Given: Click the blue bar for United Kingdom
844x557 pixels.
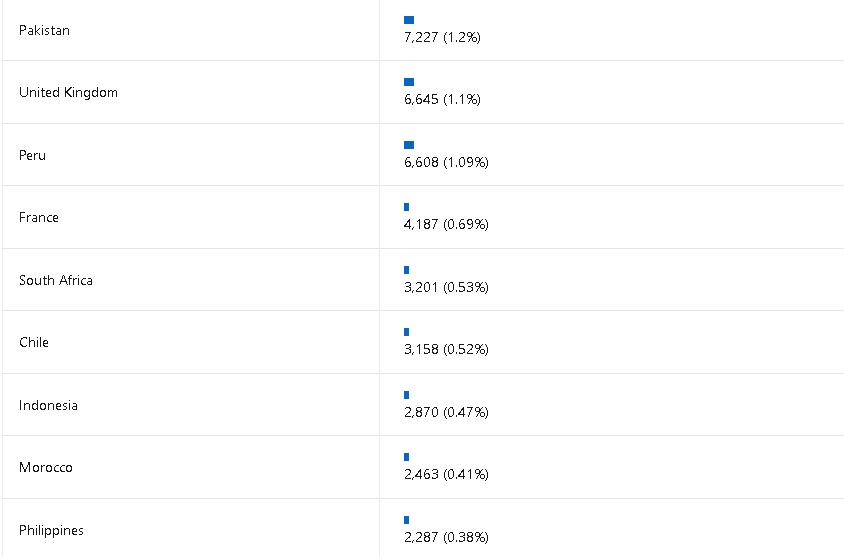Looking at the screenshot, I should point(409,82).
